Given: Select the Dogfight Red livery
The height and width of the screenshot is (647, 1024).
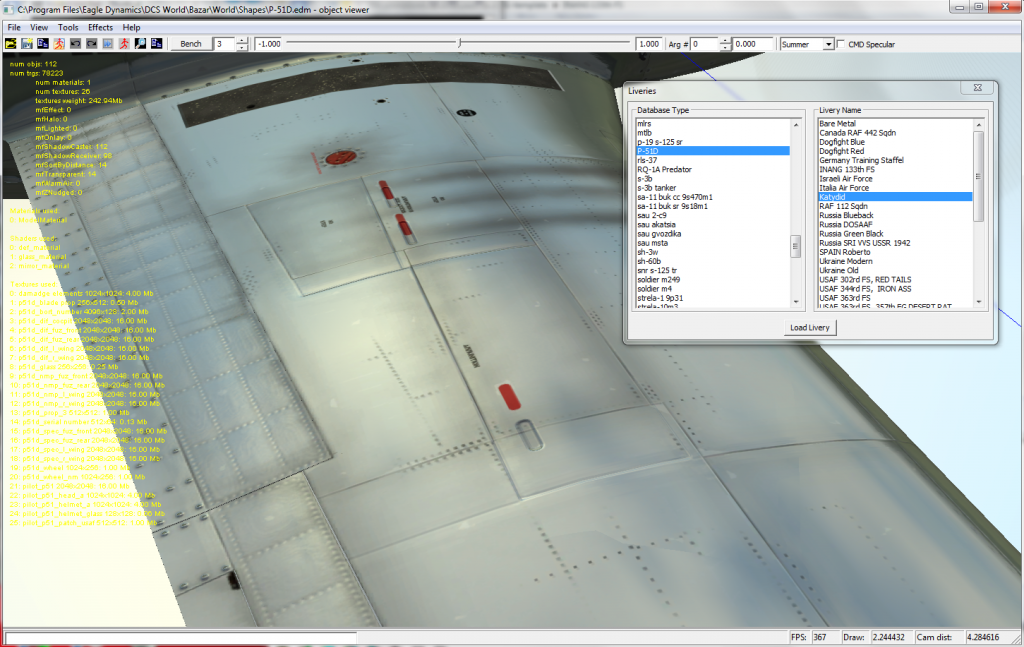Looking at the screenshot, I should click(x=840, y=151).
